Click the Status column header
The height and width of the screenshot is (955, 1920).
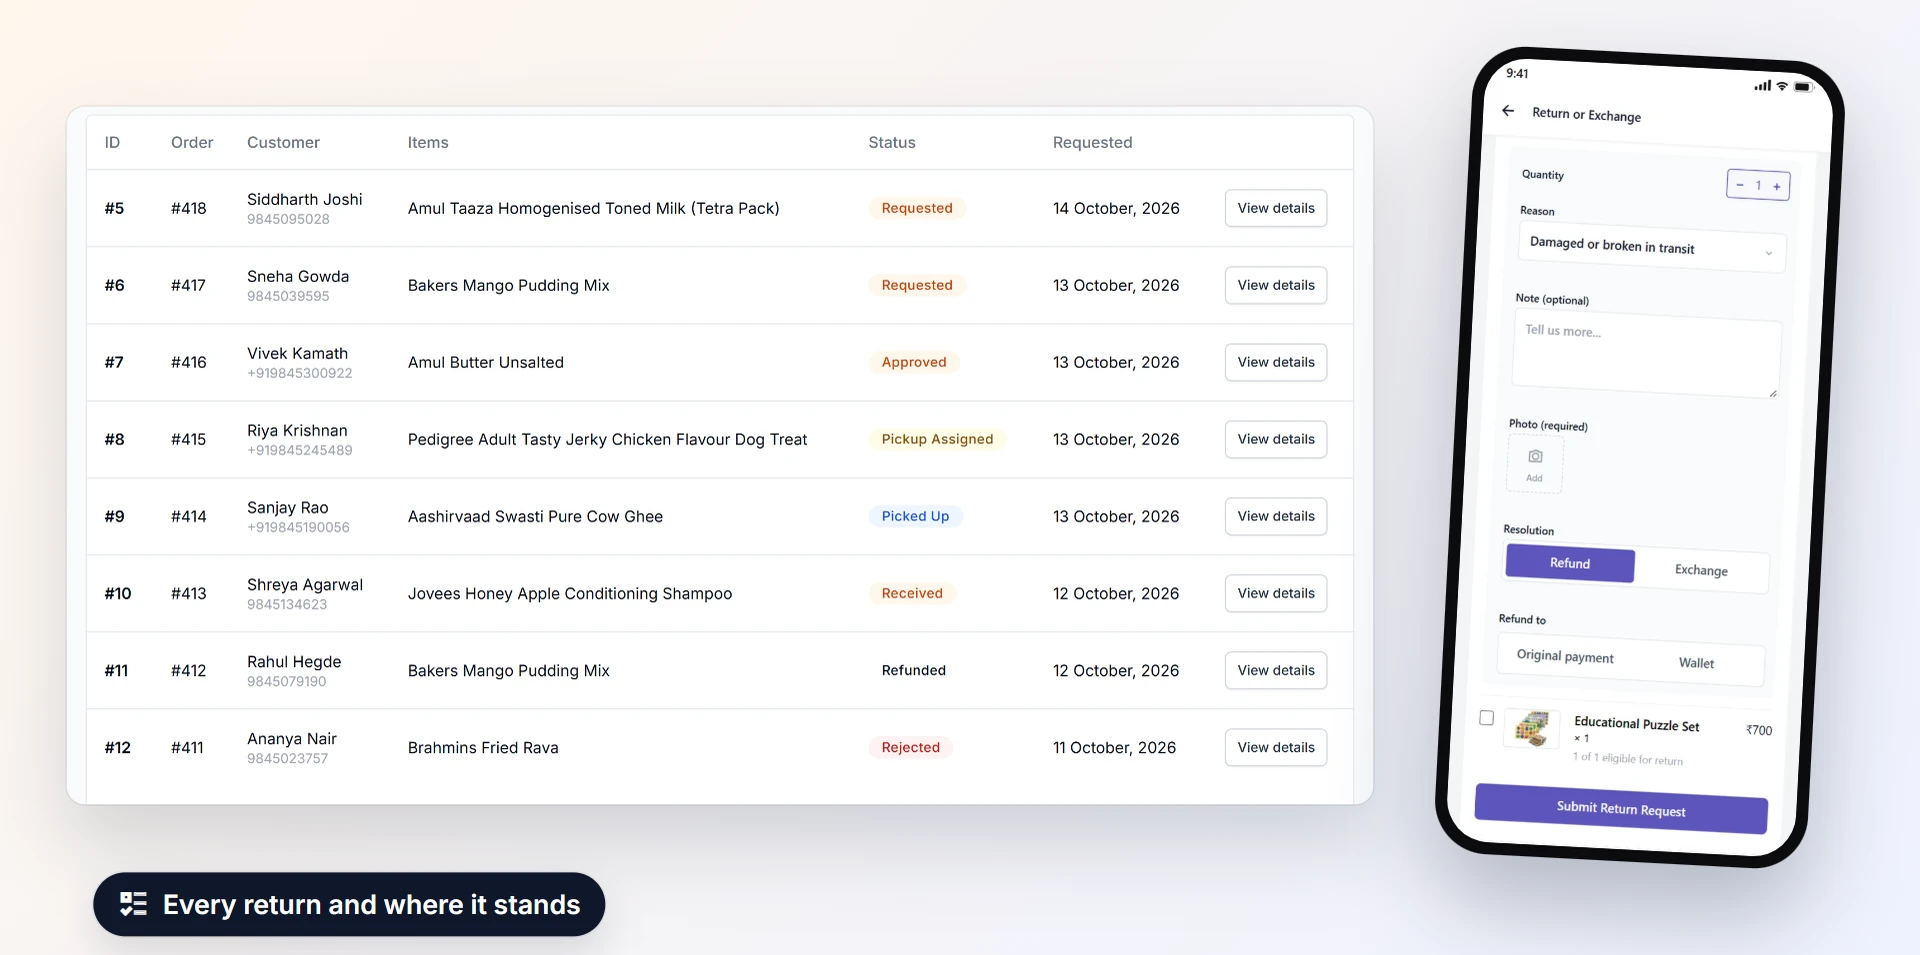click(x=892, y=142)
